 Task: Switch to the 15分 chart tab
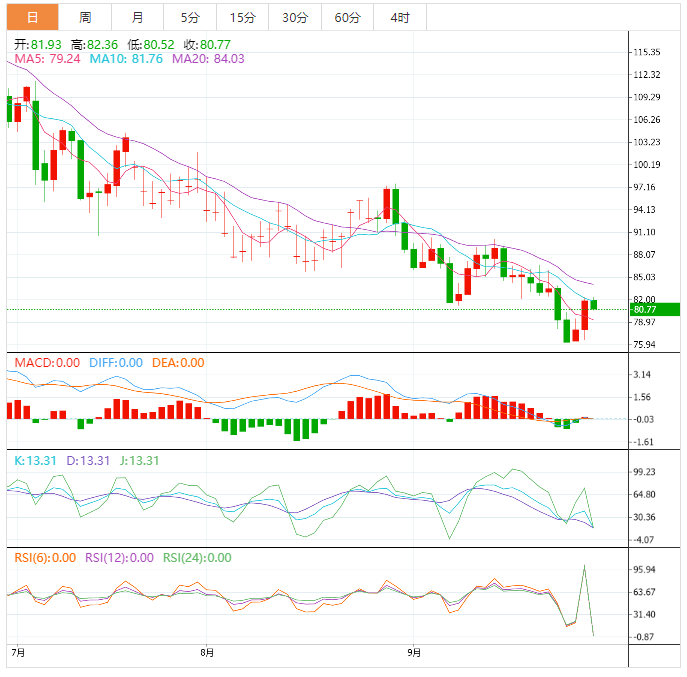[242, 17]
